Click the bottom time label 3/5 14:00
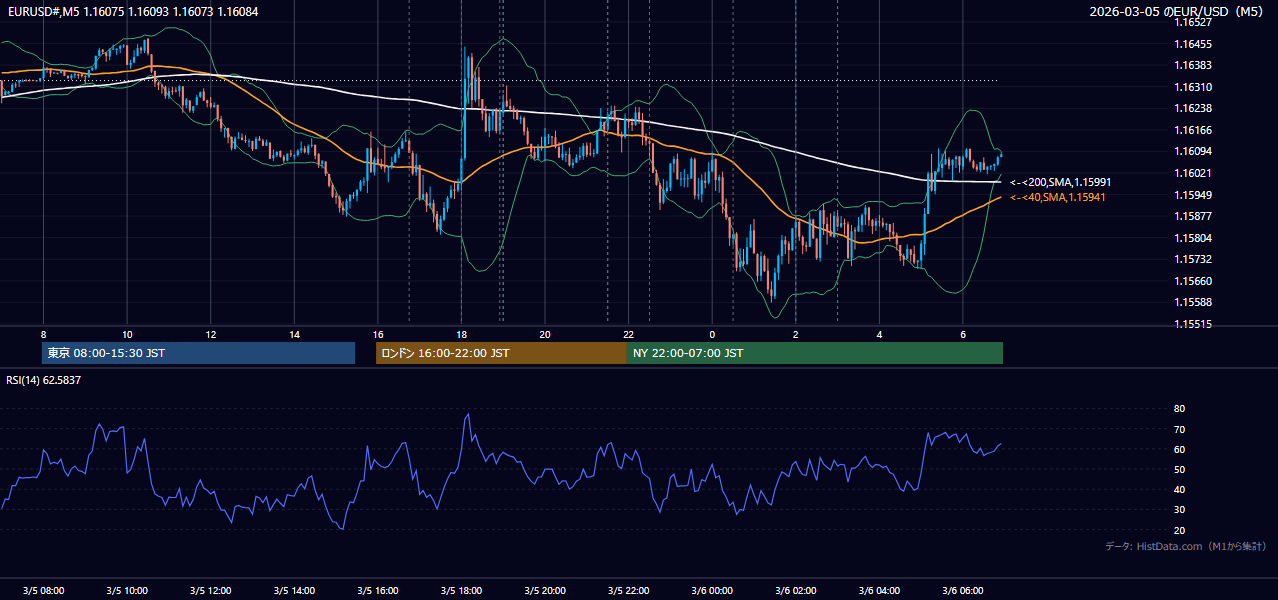Viewport: 1278px width, 600px height. pyautogui.click(x=294, y=590)
